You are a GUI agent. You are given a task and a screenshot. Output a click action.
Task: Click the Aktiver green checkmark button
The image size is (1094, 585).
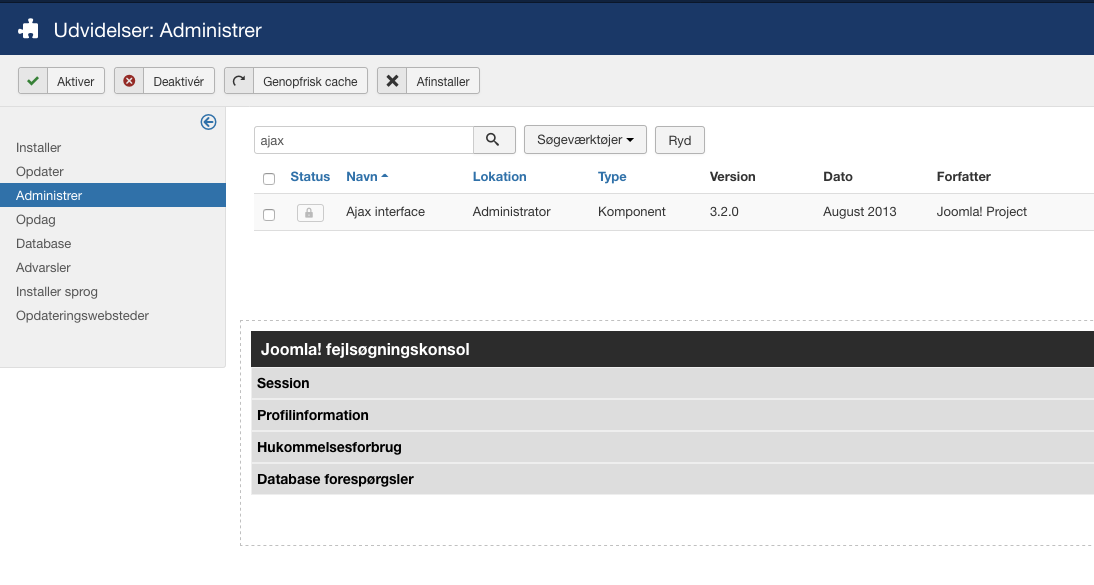point(61,81)
